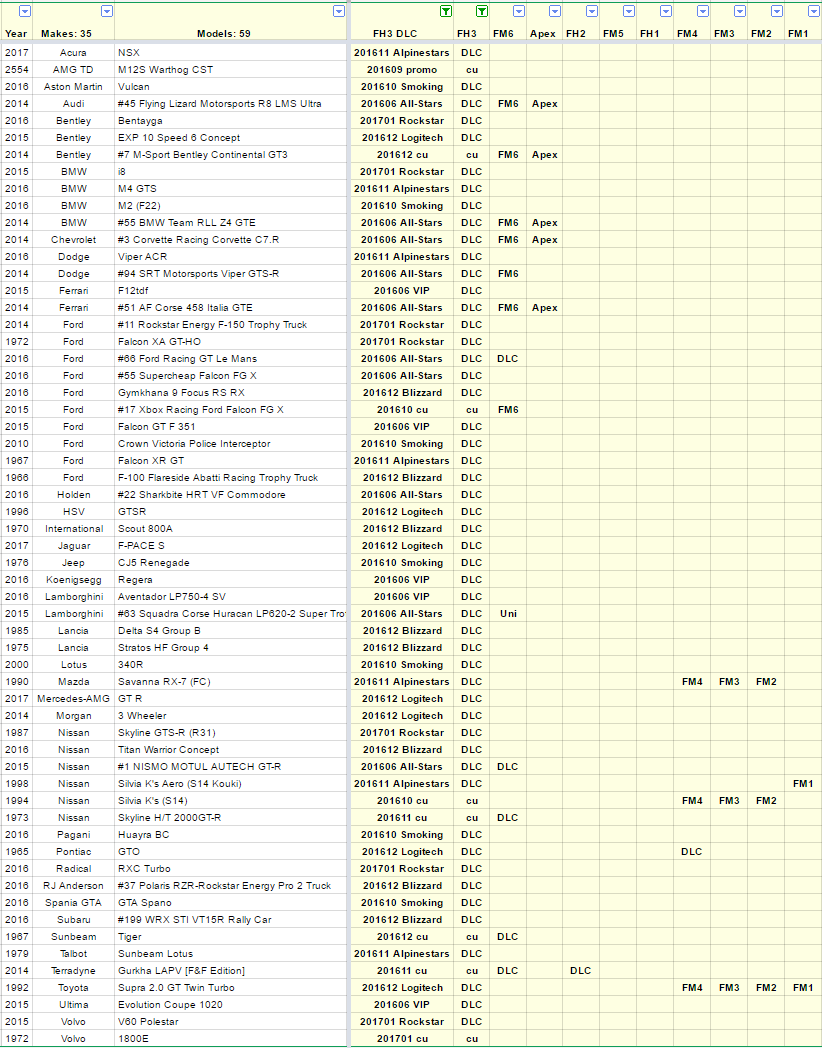This screenshot has width=822, height=1048.
Task: Select the '#199 WRX STI VT15R Rally Car' cell
Action: (231, 920)
